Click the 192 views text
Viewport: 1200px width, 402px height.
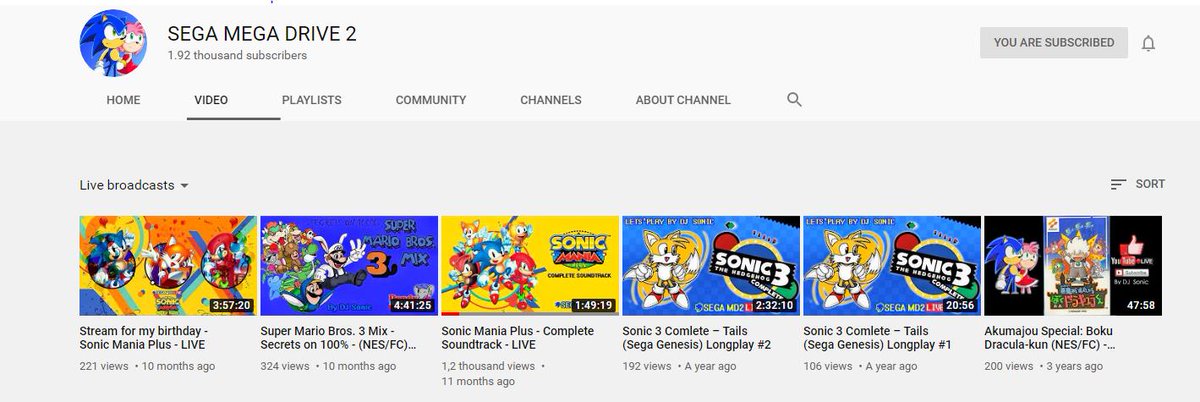click(x=647, y=366)
